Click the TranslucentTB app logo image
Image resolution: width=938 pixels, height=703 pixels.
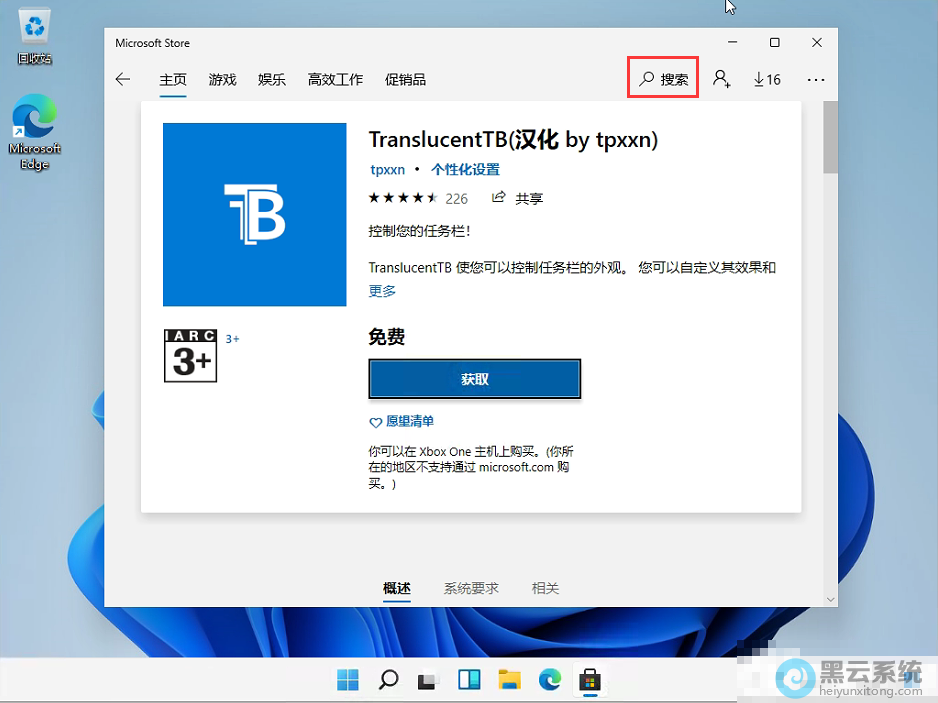click(254, 214)
